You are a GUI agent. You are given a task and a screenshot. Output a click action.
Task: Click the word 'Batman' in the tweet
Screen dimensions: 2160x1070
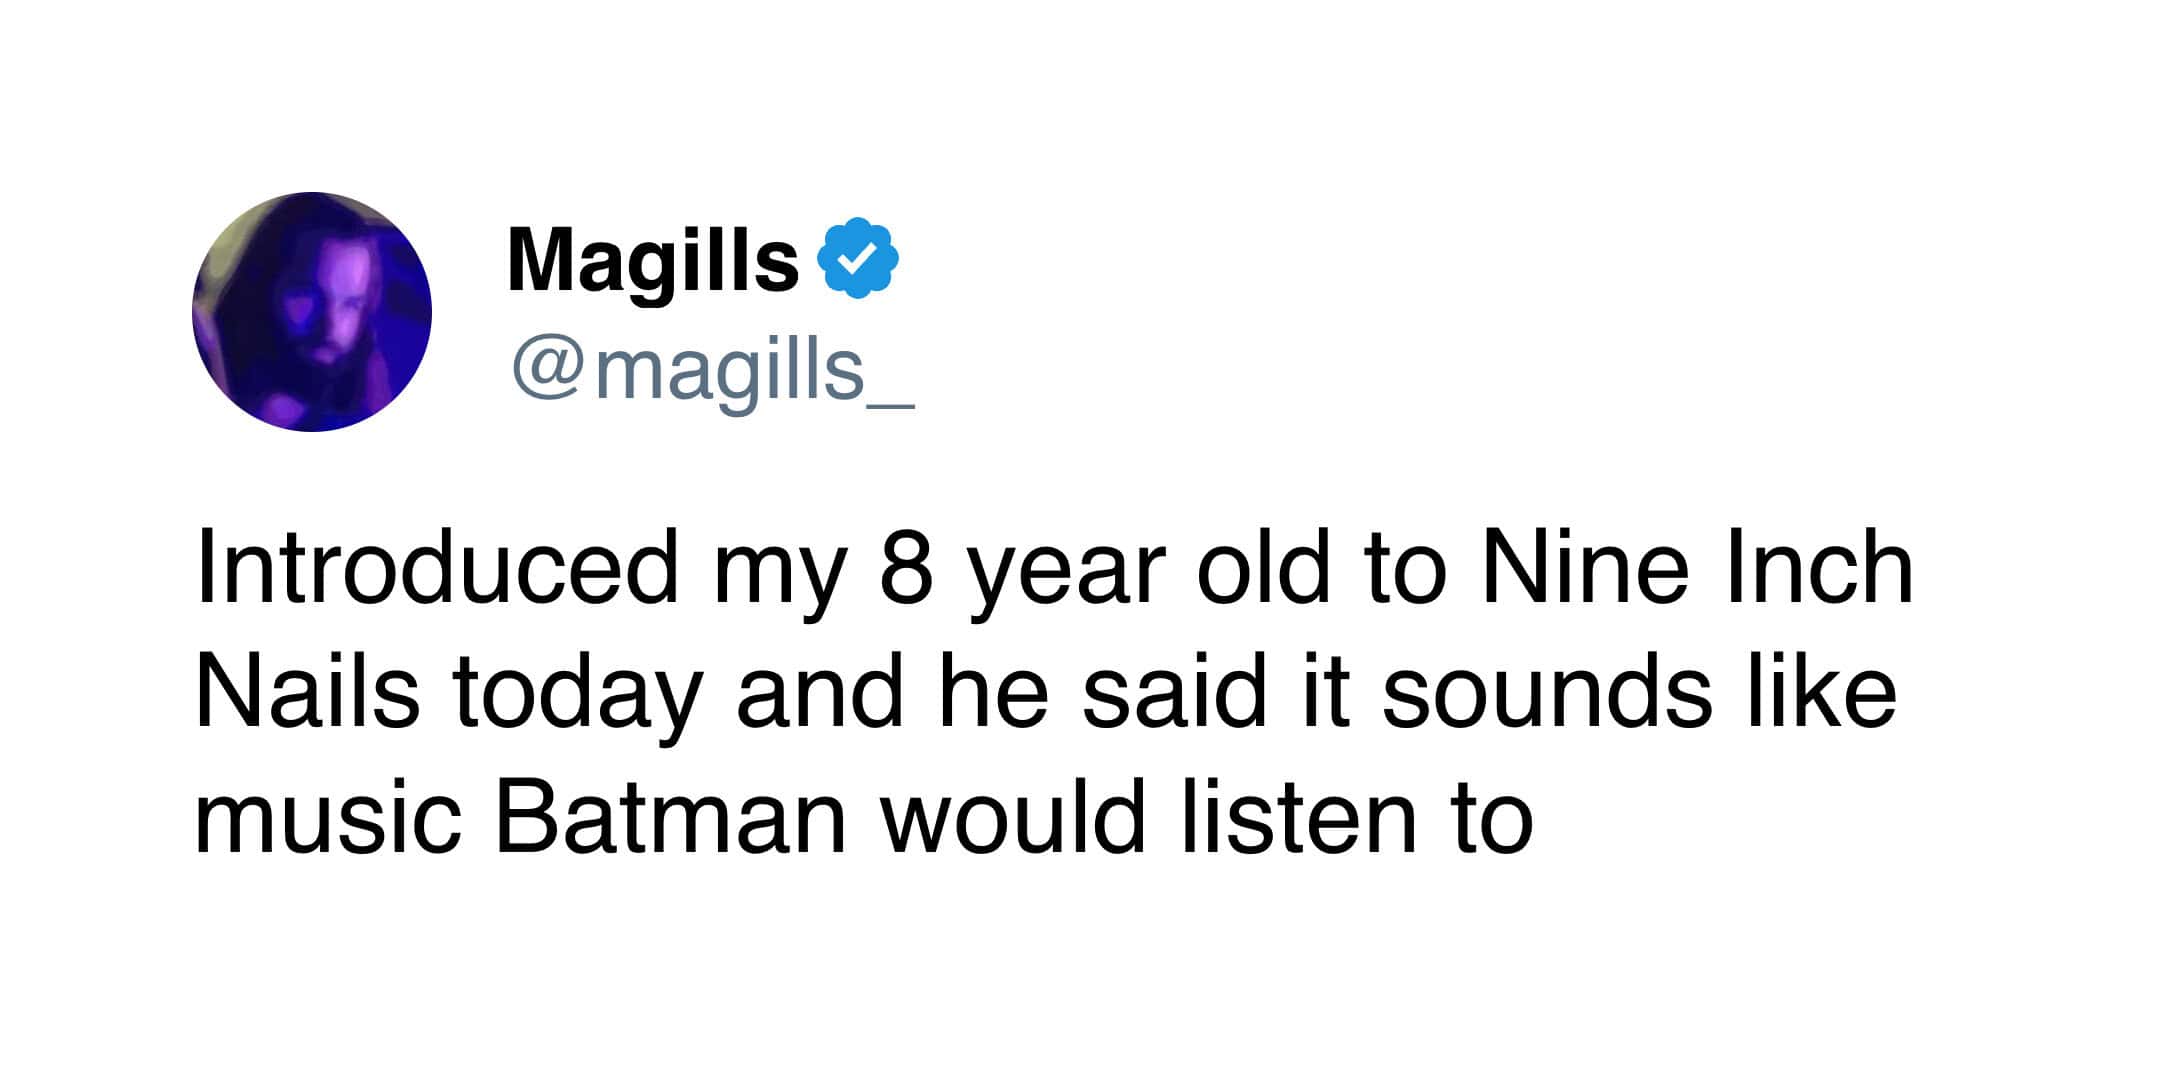click(671, 818)
